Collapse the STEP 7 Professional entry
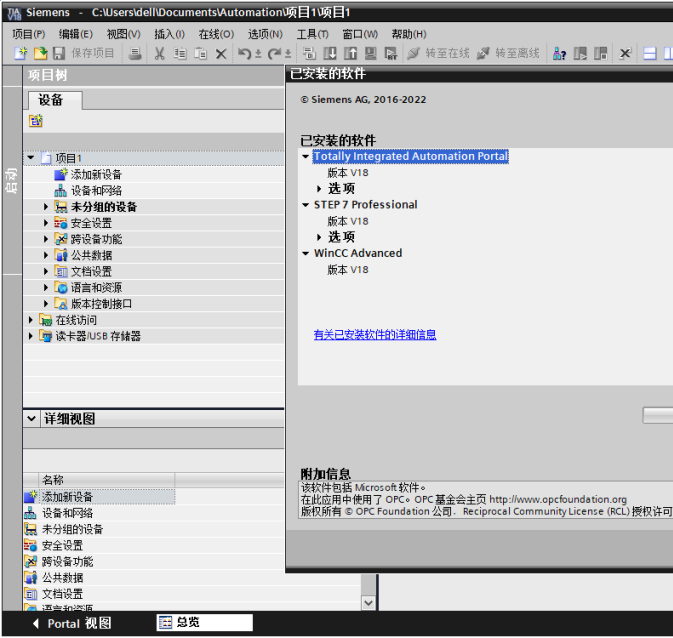The height and width of the screenshot is (638, 673). click(305, 205)
